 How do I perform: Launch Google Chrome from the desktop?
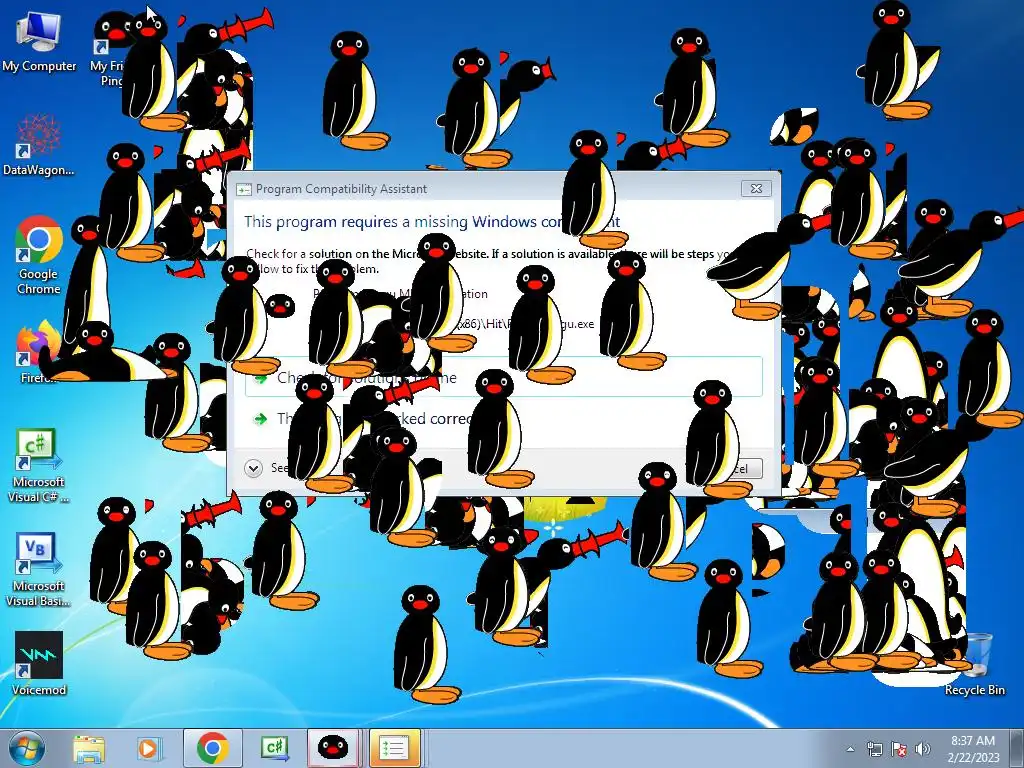click(x=39, y=255)
